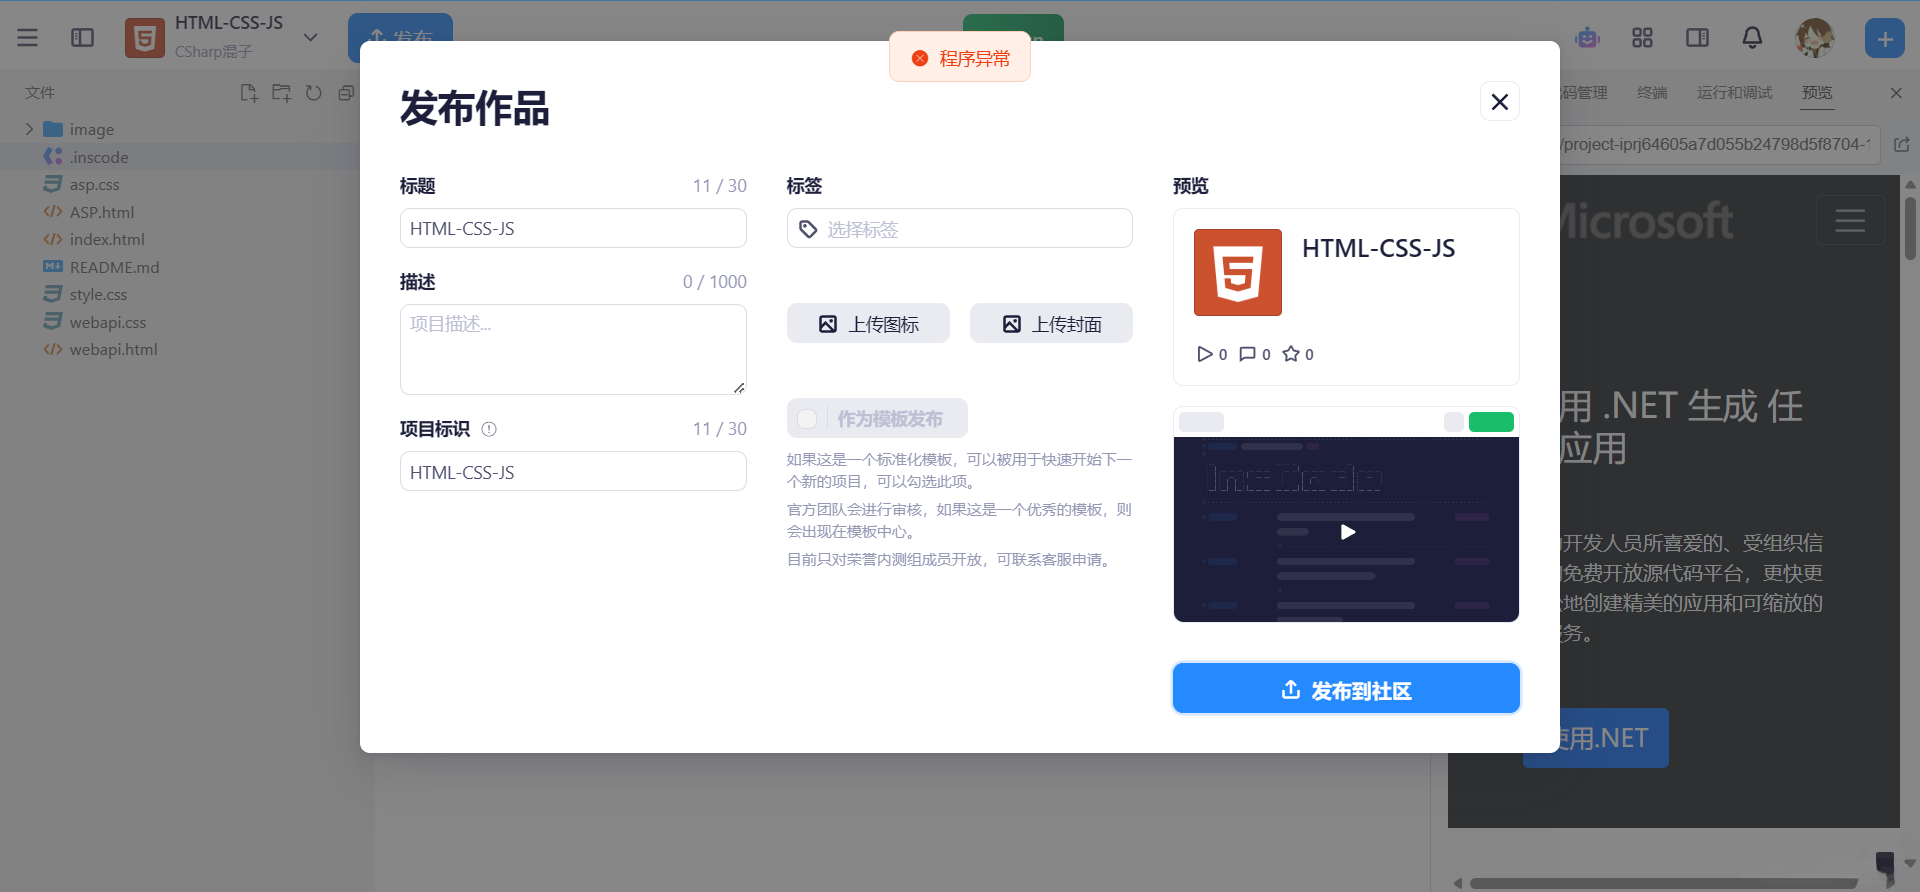Toggle the right panel layout icon
The image size is (1920, 892).
click(1697, 38)
